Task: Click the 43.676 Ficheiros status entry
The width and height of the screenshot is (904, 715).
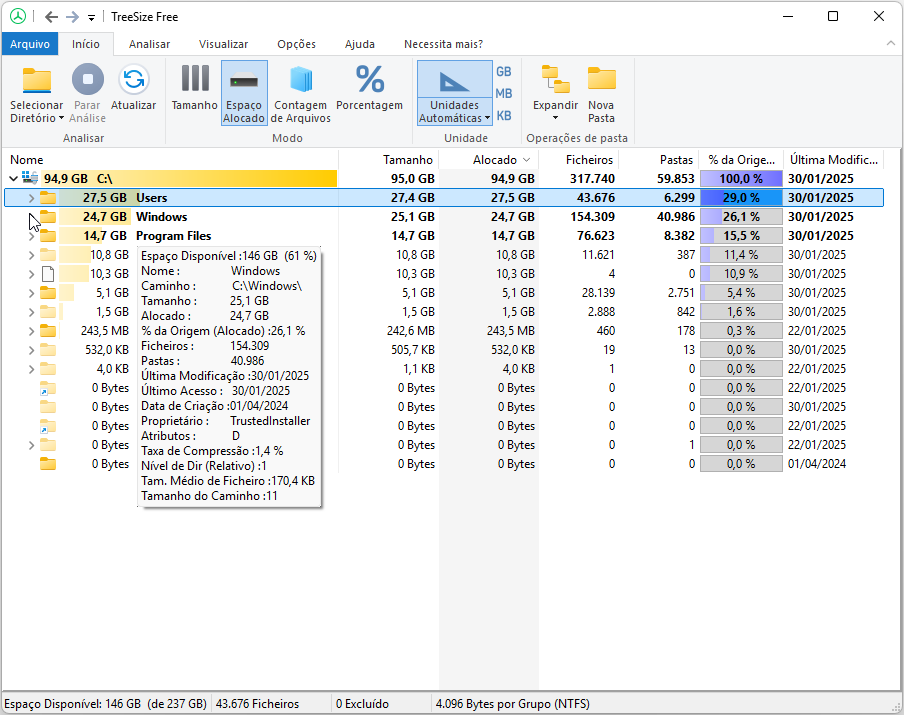Action: pyautogui.click(x=257, y=704)
